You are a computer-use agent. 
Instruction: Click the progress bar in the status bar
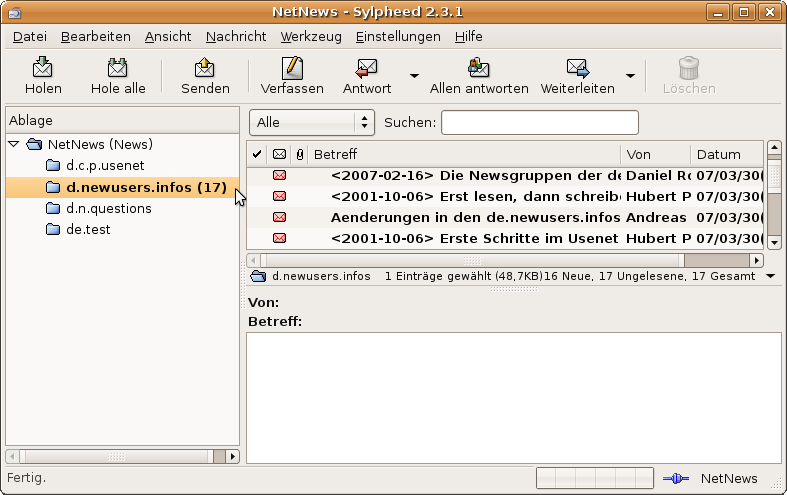pos(595,478)
